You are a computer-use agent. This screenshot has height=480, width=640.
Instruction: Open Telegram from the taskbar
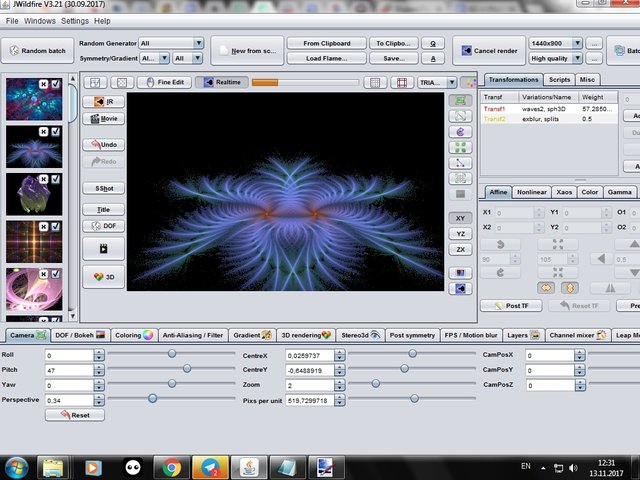209,466
